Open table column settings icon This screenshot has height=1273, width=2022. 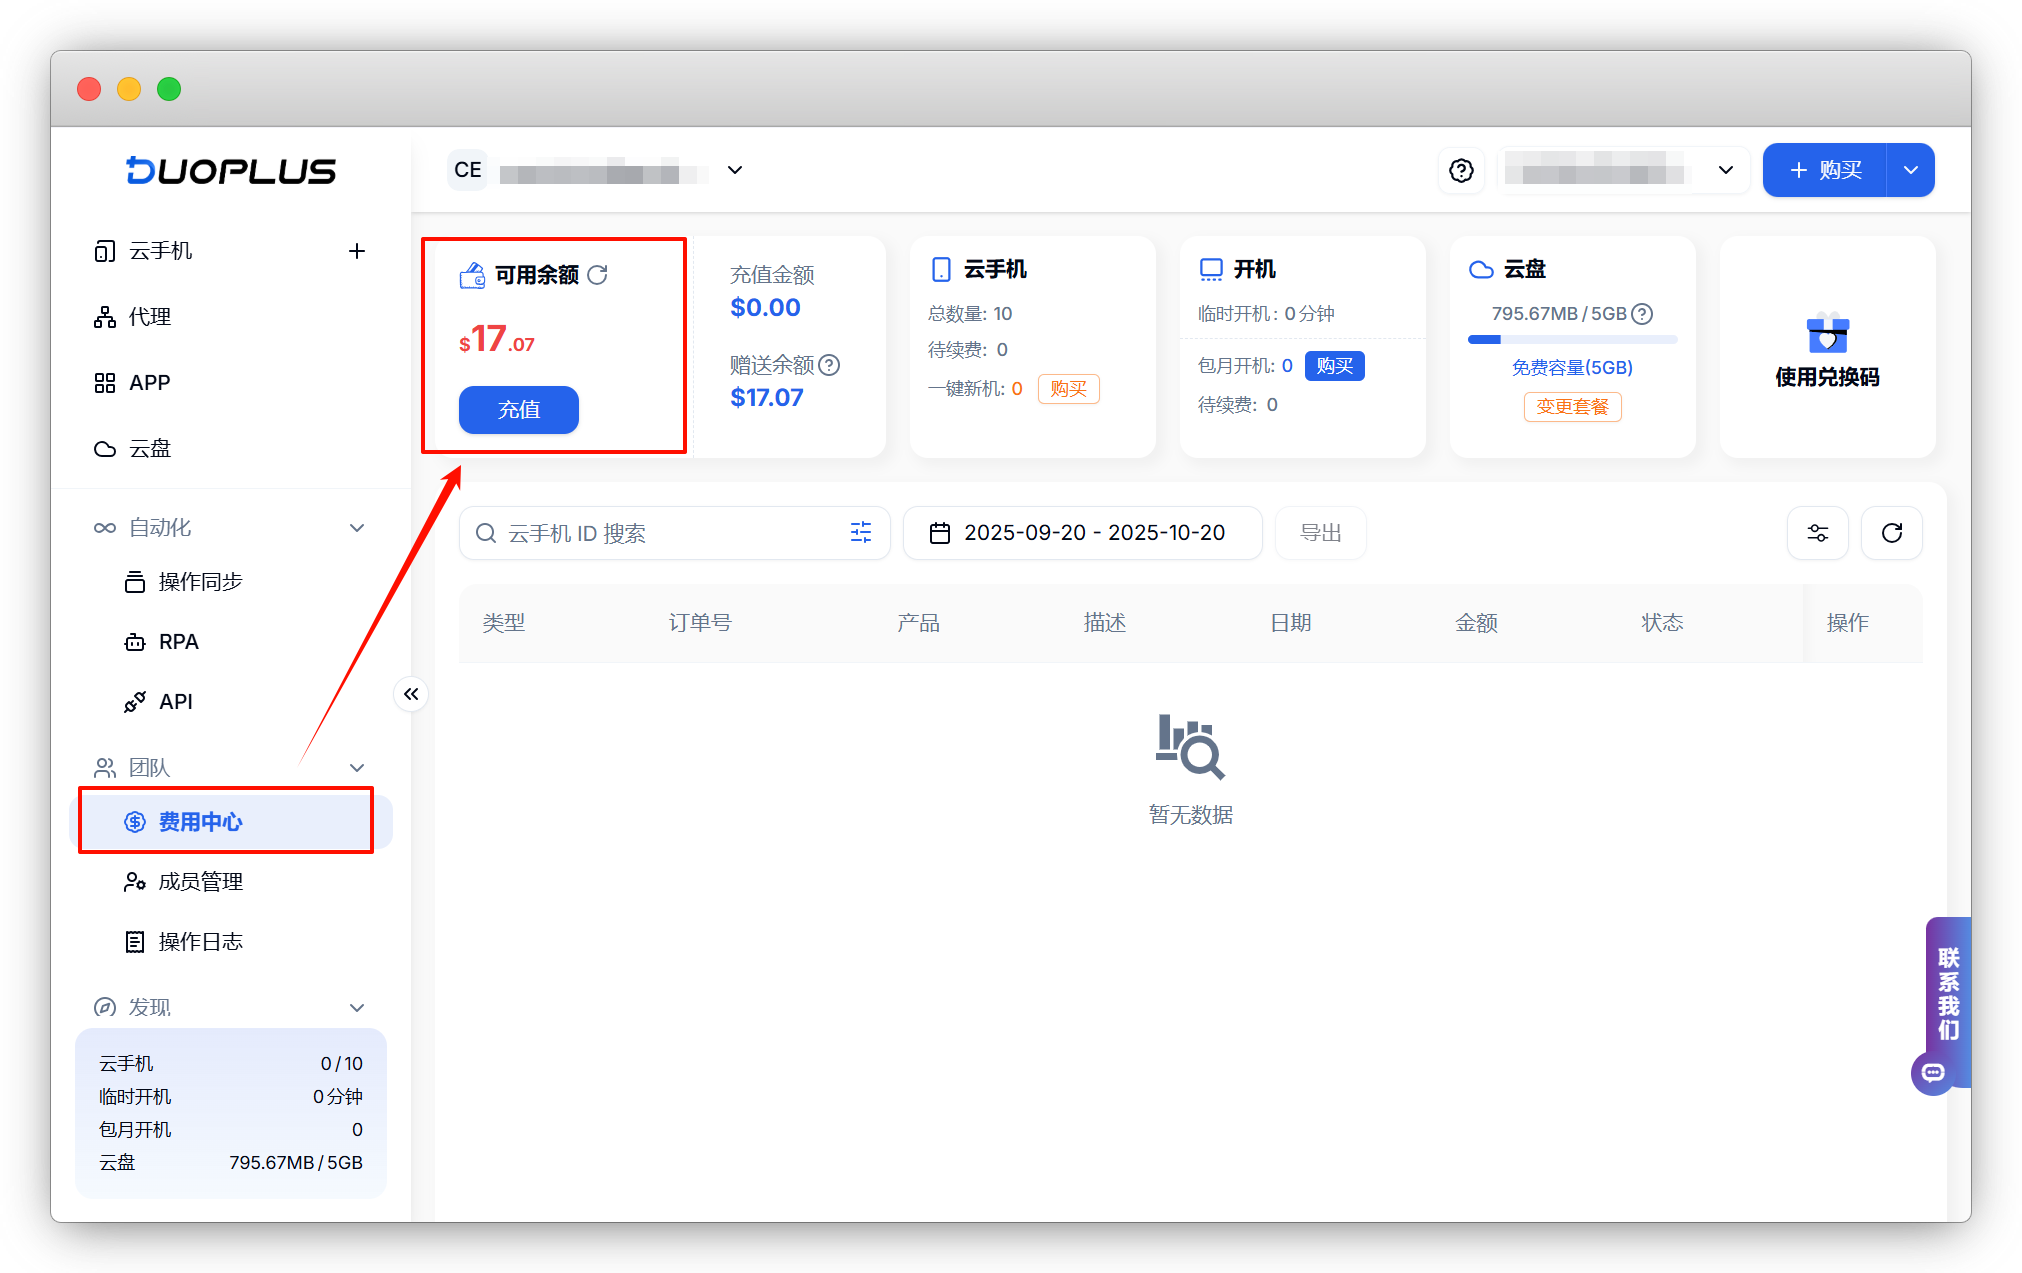1817,533
